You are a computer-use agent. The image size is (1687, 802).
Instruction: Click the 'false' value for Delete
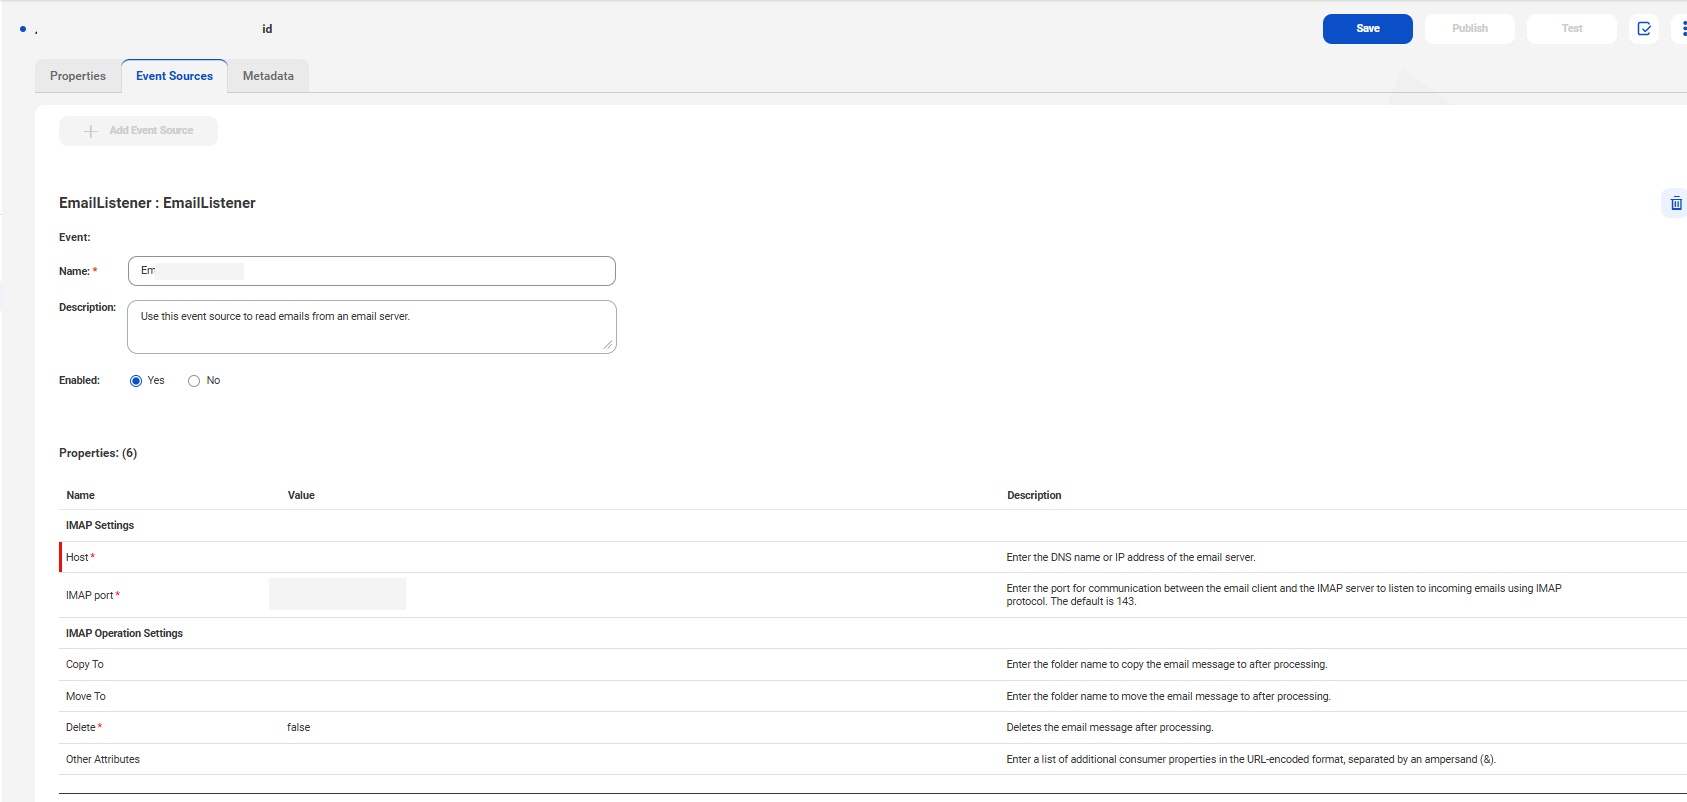[x=299, y=727]
